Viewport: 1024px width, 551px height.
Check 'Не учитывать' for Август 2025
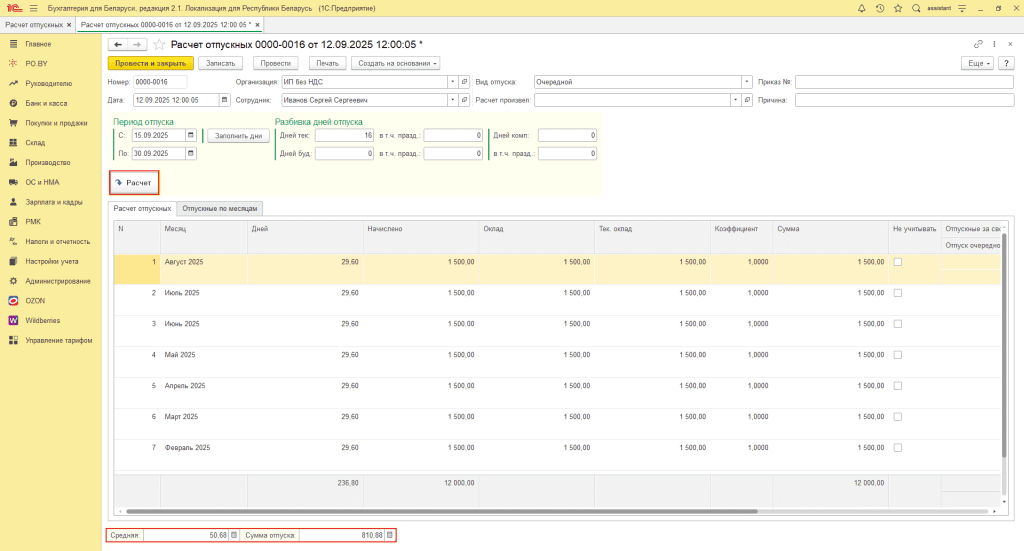[897, 262]
